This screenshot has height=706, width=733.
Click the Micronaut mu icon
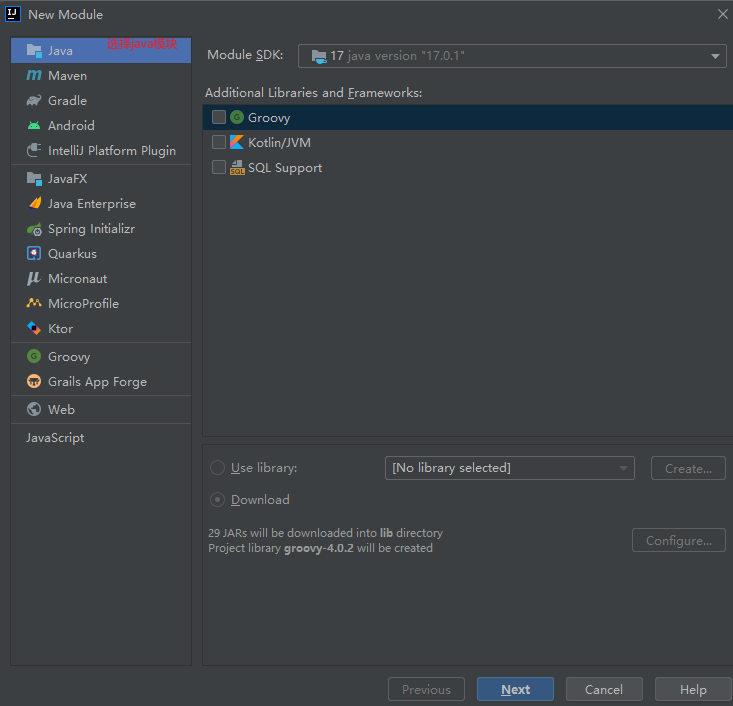point(34,279)
